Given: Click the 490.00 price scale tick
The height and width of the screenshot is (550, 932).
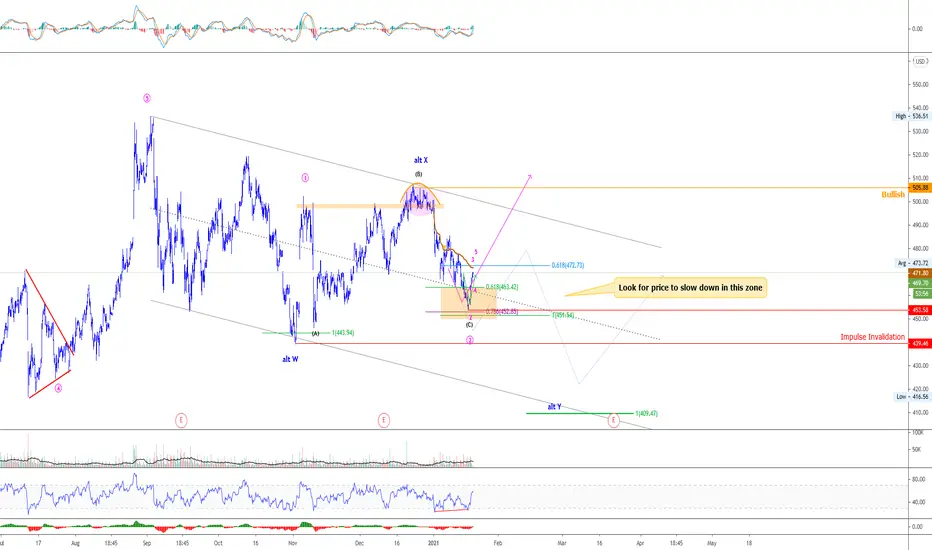Looking at the screenshot, I should 920,225.
